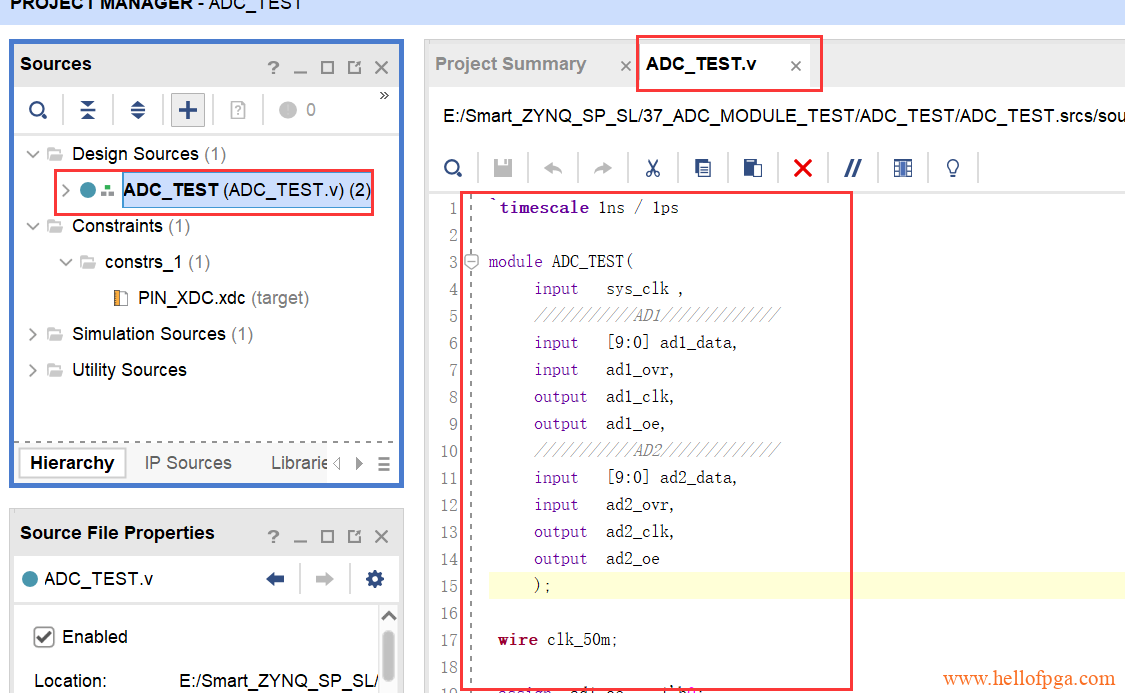The width and height of the screenshot is (1125, 693).
Task: Click the lightbulb icon in editor toolbar
Action: tap(953, 168)
